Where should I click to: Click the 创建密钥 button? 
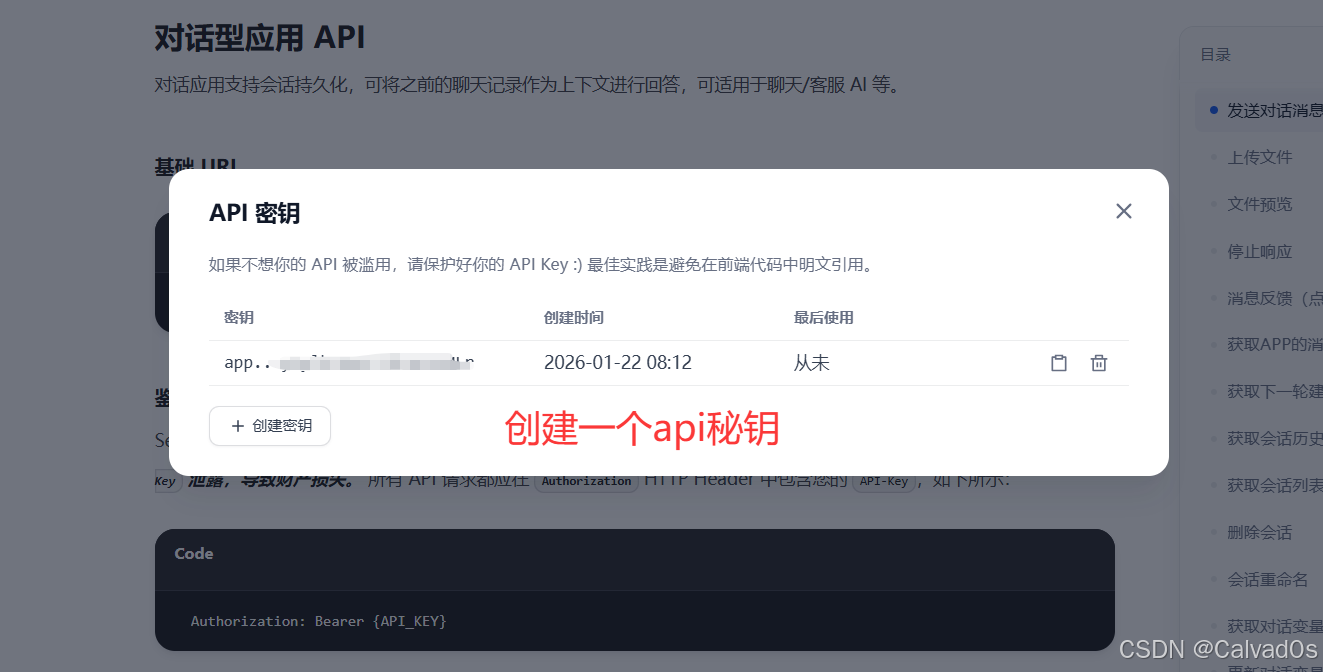[270, 426]
